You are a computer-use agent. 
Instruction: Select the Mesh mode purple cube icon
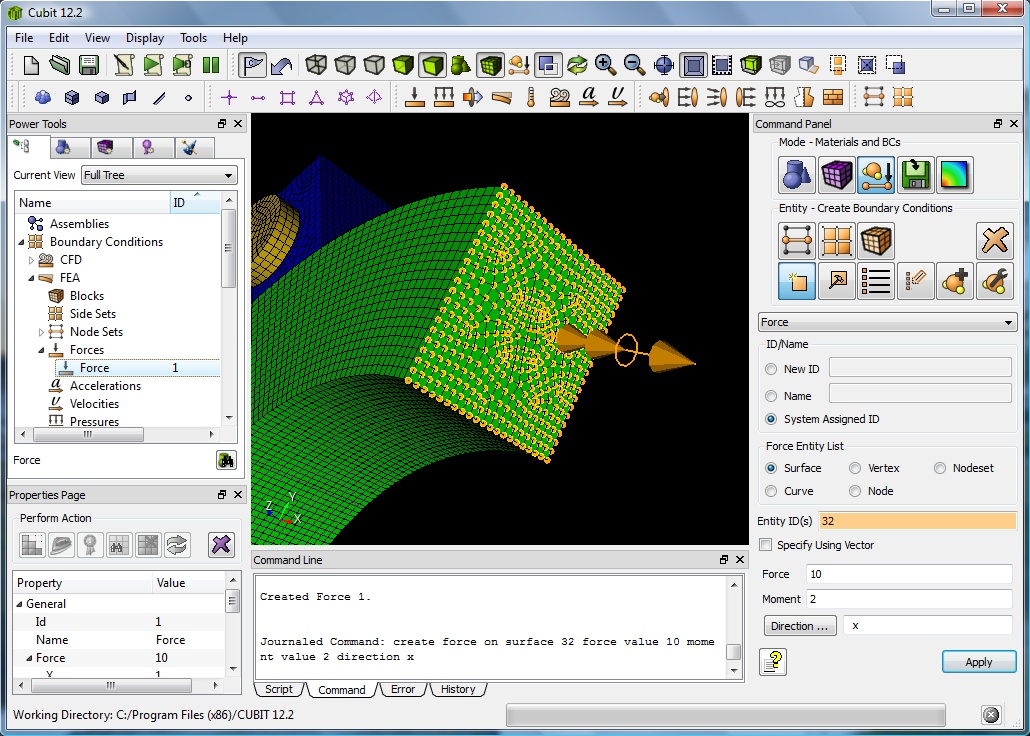[x=836, y=175]
